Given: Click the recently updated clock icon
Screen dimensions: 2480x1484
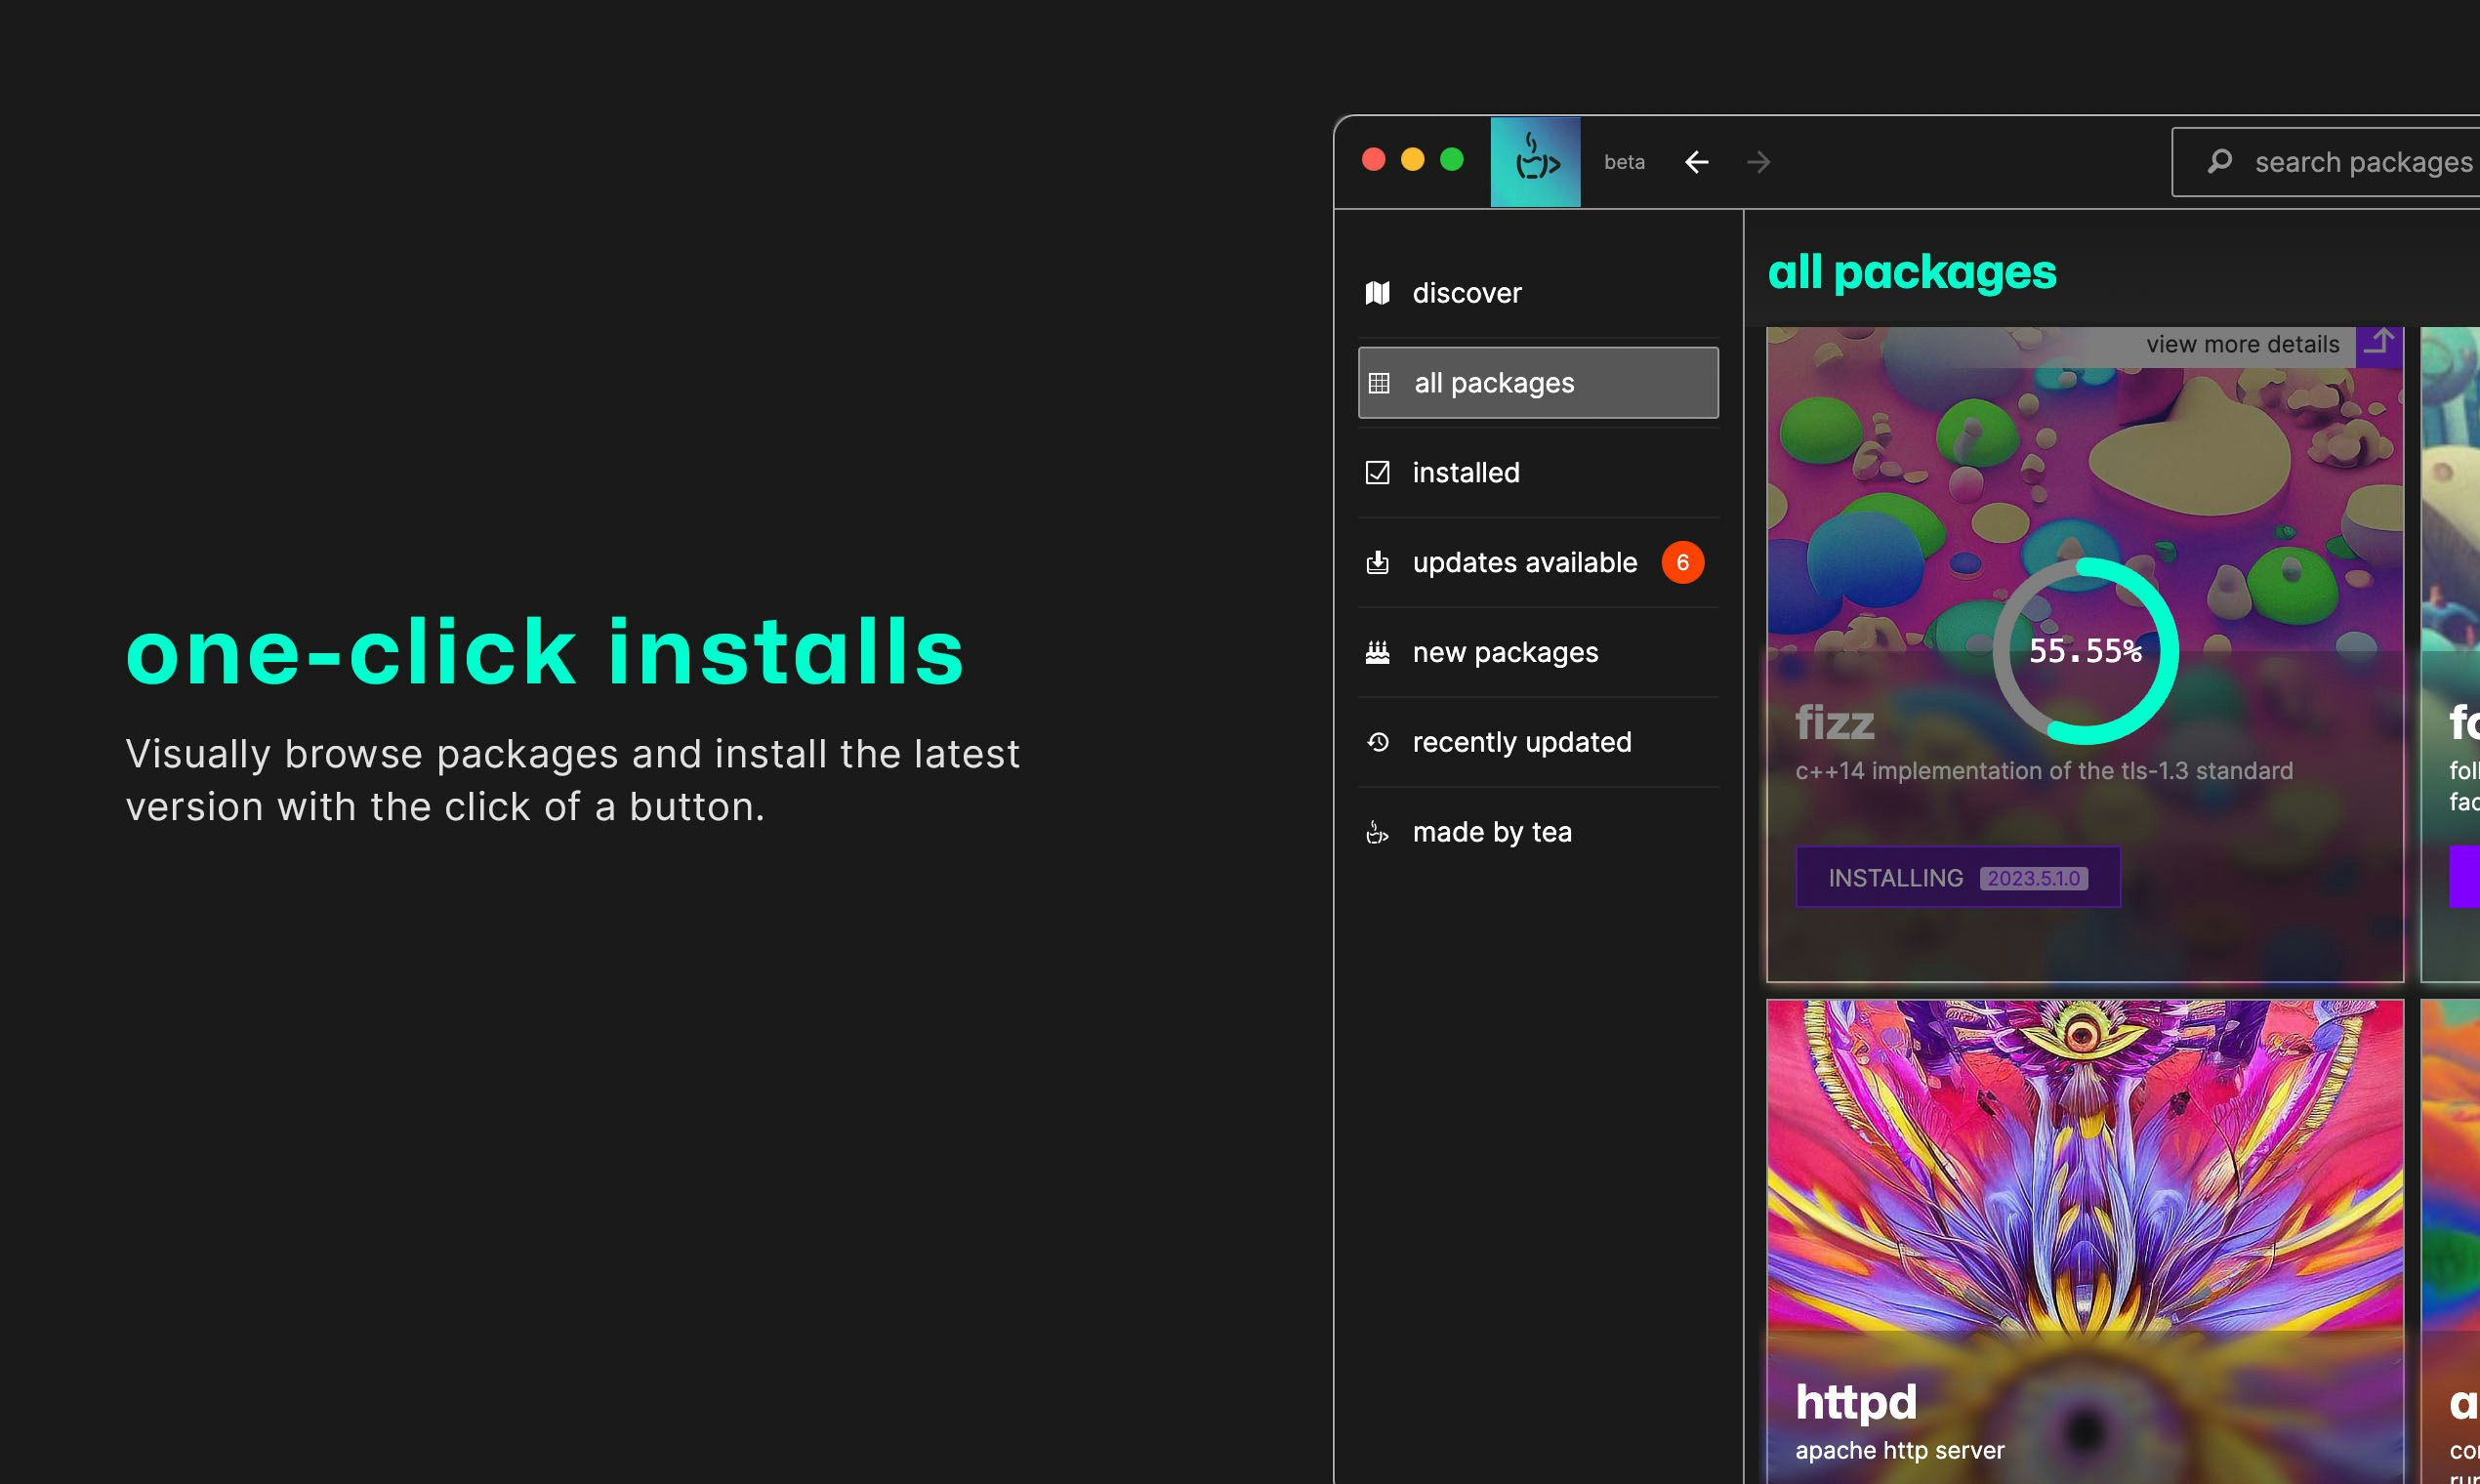Looking at the screenshot, I should pos(1378,742).
